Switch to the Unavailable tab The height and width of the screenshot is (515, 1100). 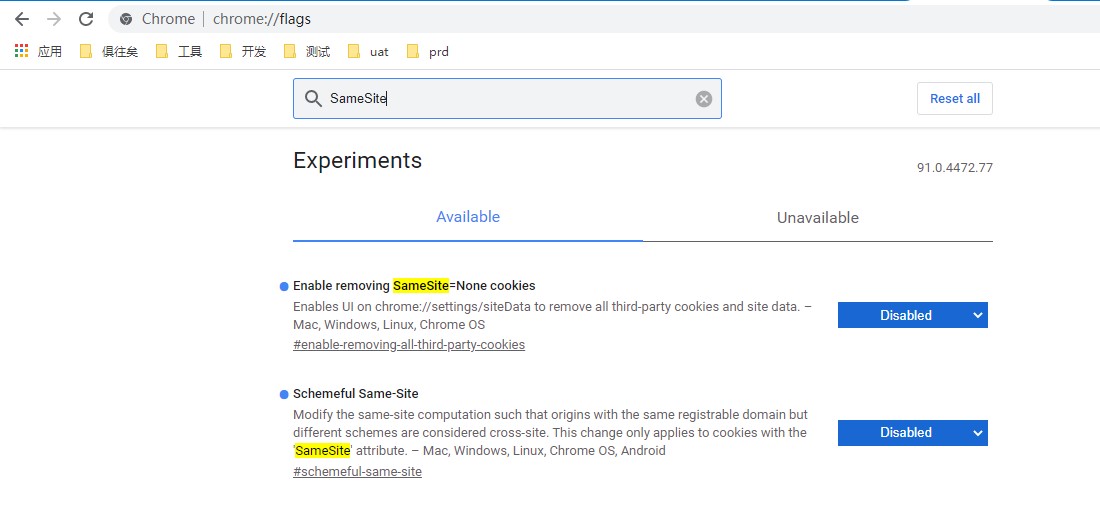(817, 218)
